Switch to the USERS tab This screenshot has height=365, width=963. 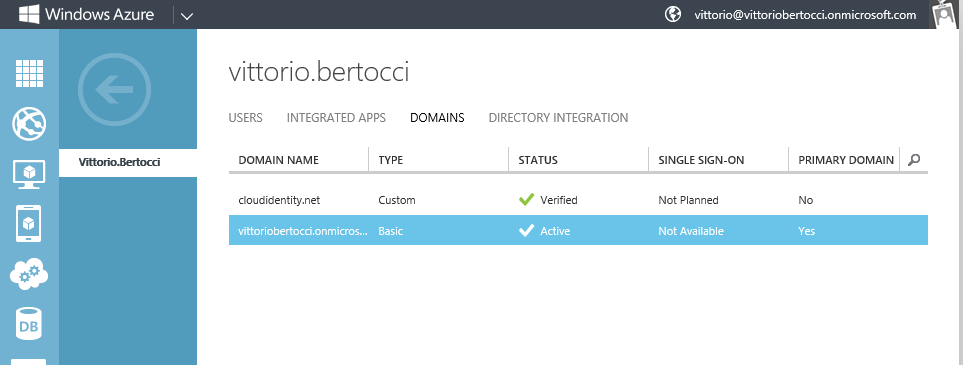coord(246,117)
